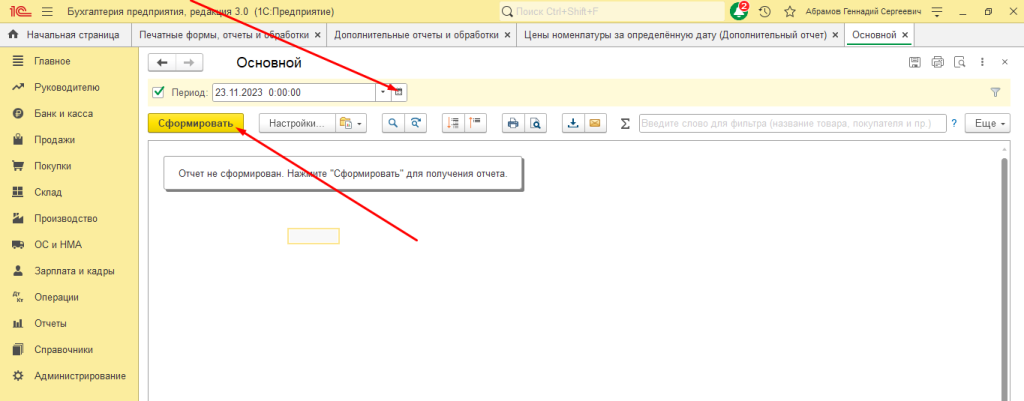
Task: Open the Еще dropdown menu
Action: pyautogui.click(x=987, y=124)
